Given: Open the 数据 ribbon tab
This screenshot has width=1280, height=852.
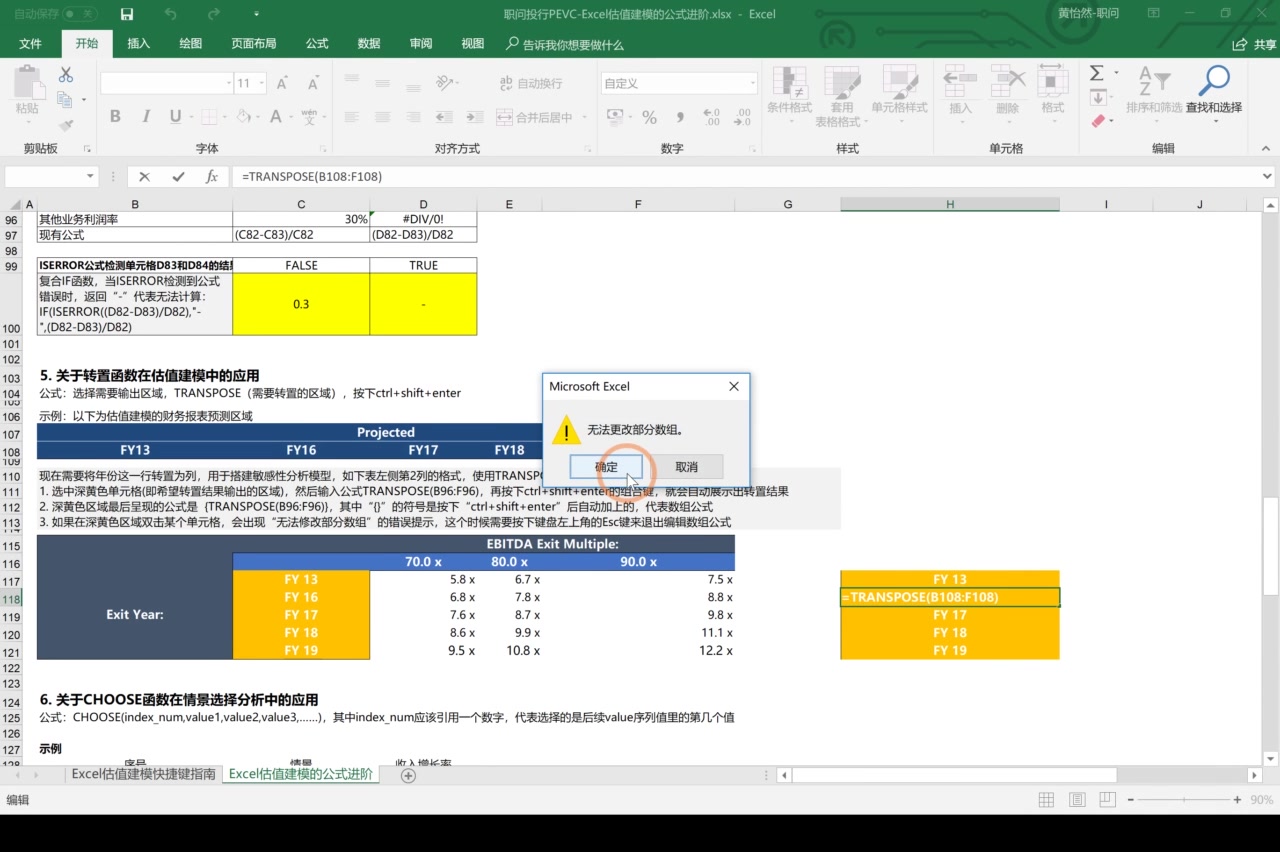Looking at the screenshot, I should tap(369, 44).
